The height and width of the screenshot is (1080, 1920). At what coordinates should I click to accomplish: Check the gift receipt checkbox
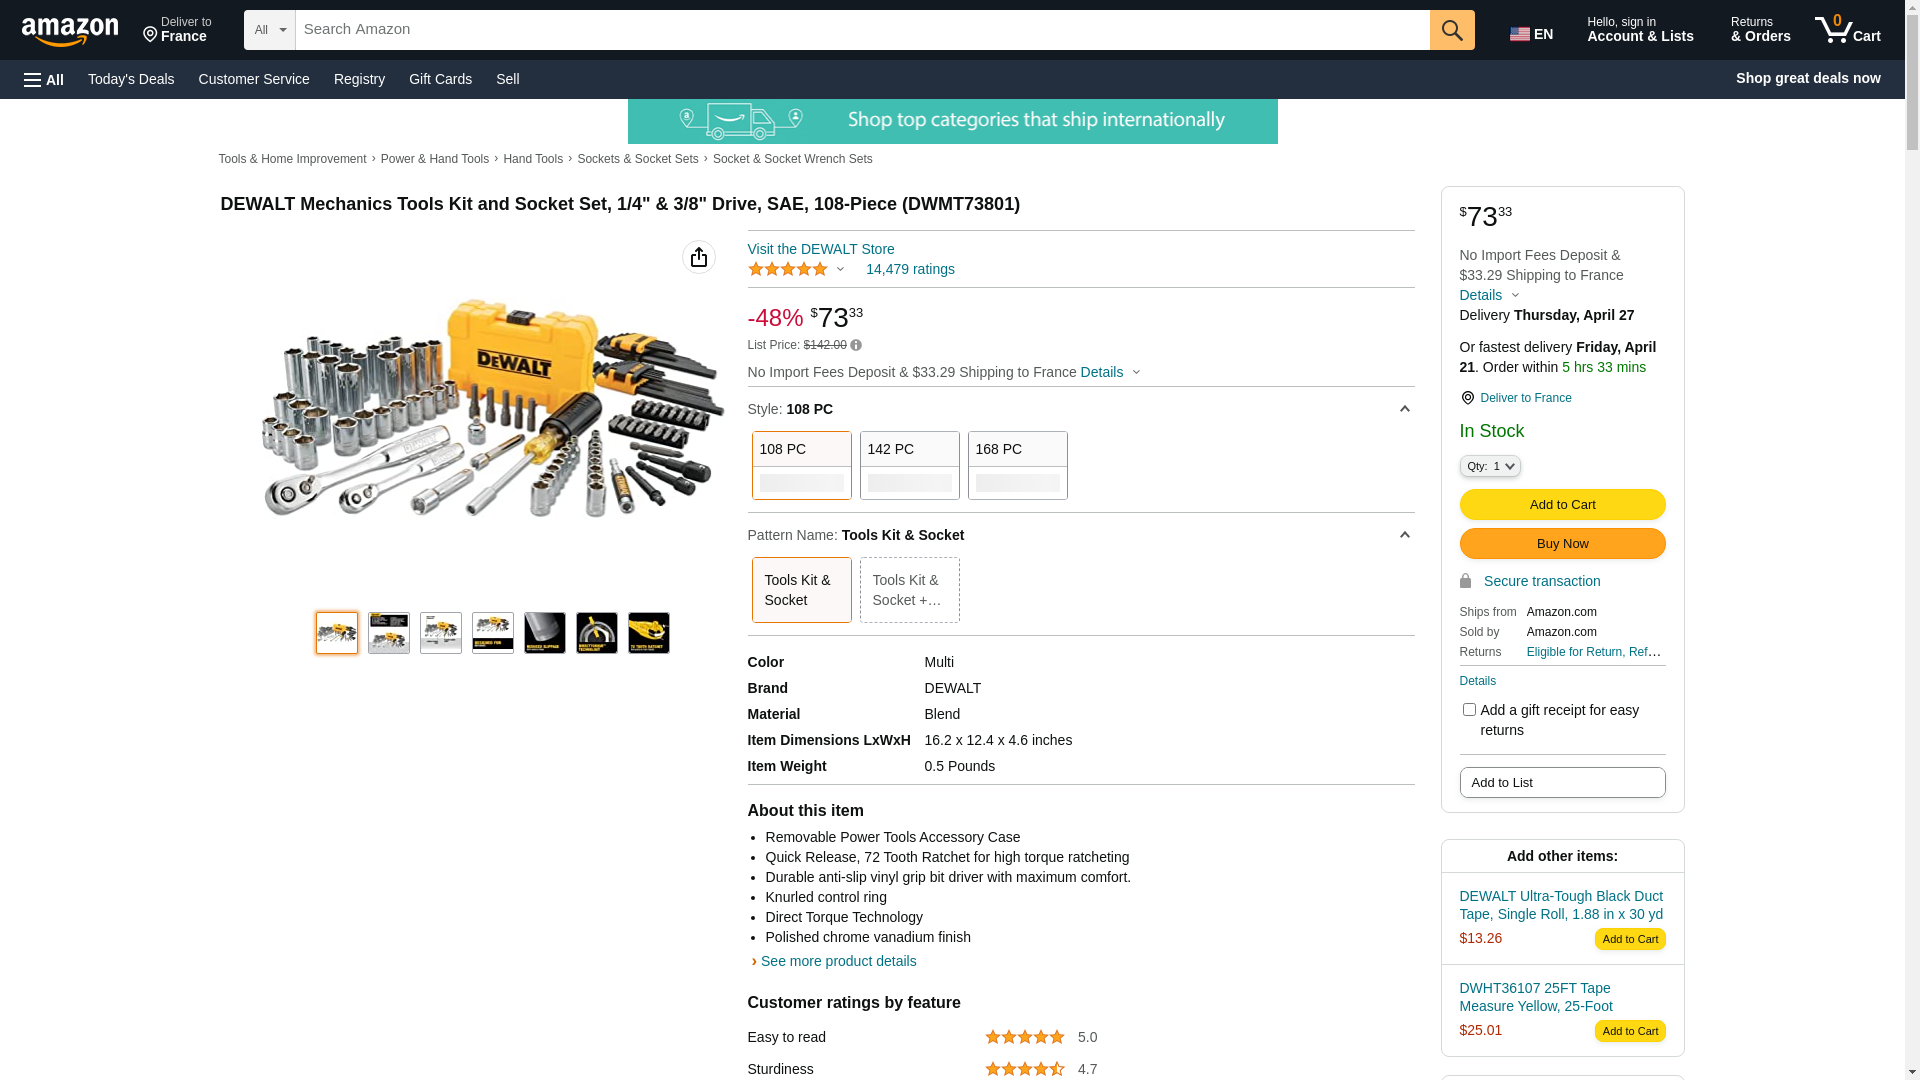(1469, 710)
